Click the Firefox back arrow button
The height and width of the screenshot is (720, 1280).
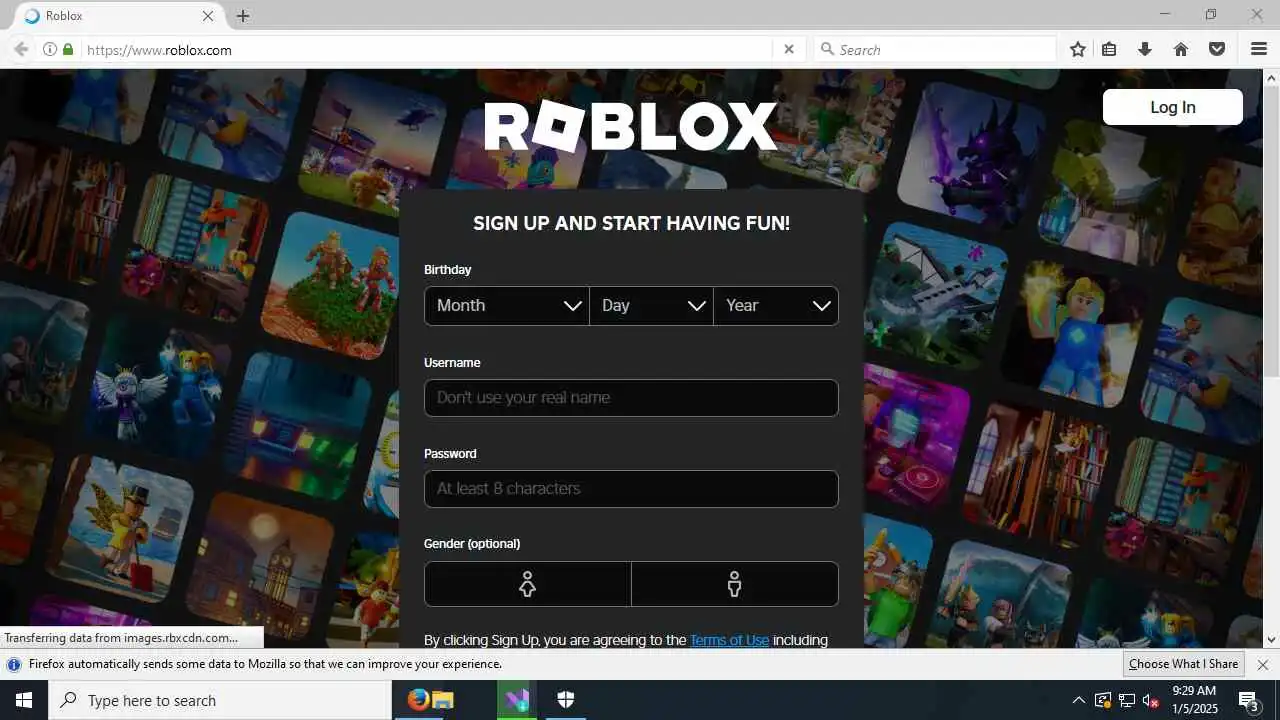20,49
